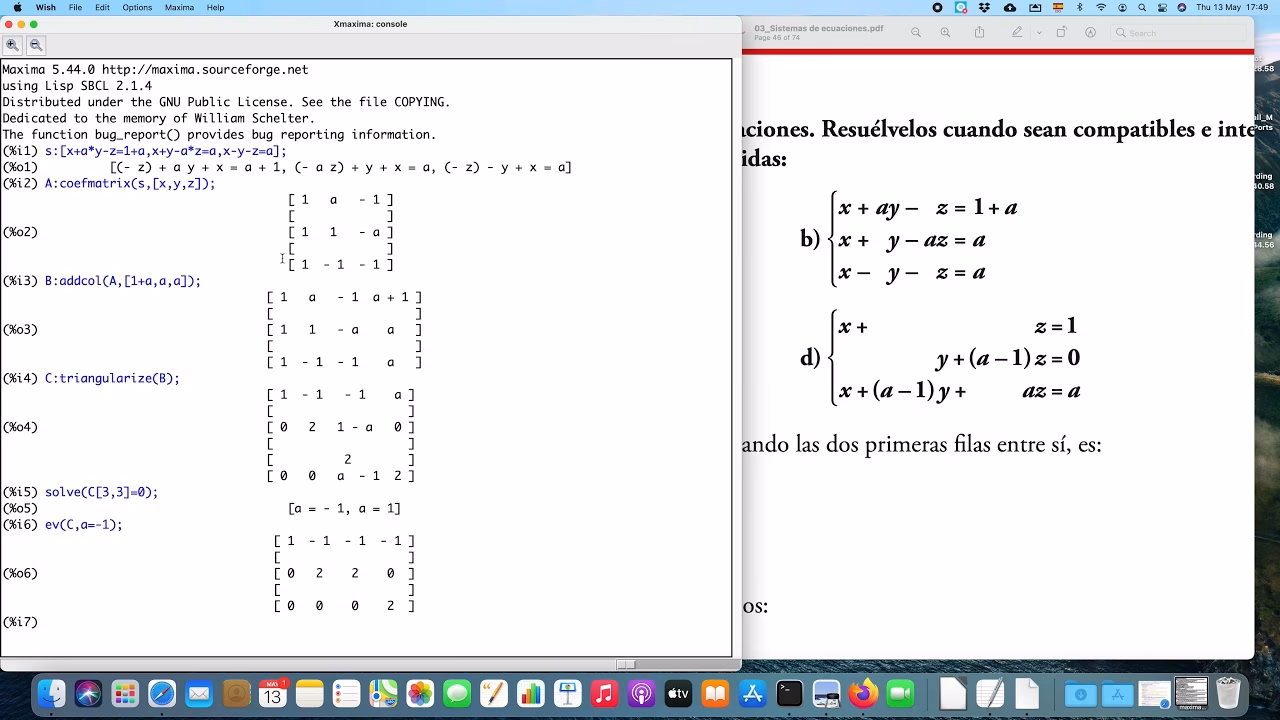Zoom out in the Preview PDF toolbar
Screen dimensions: 1280x720
pos(915,33)
